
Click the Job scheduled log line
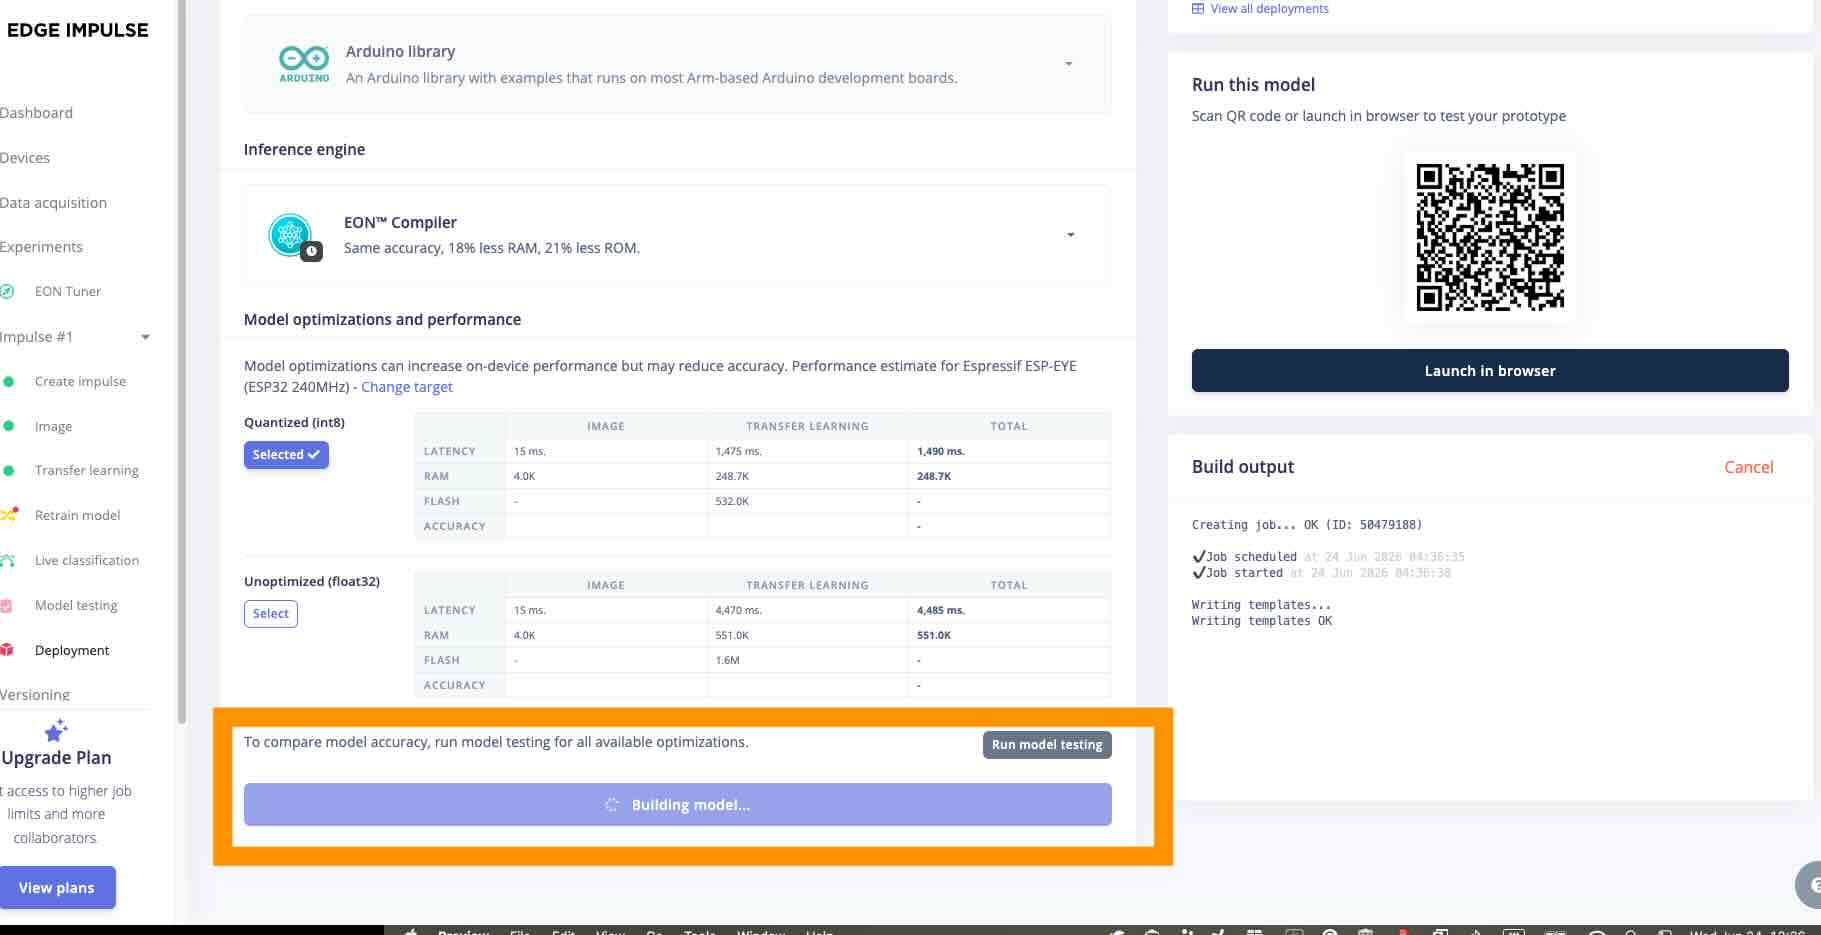1328,557
